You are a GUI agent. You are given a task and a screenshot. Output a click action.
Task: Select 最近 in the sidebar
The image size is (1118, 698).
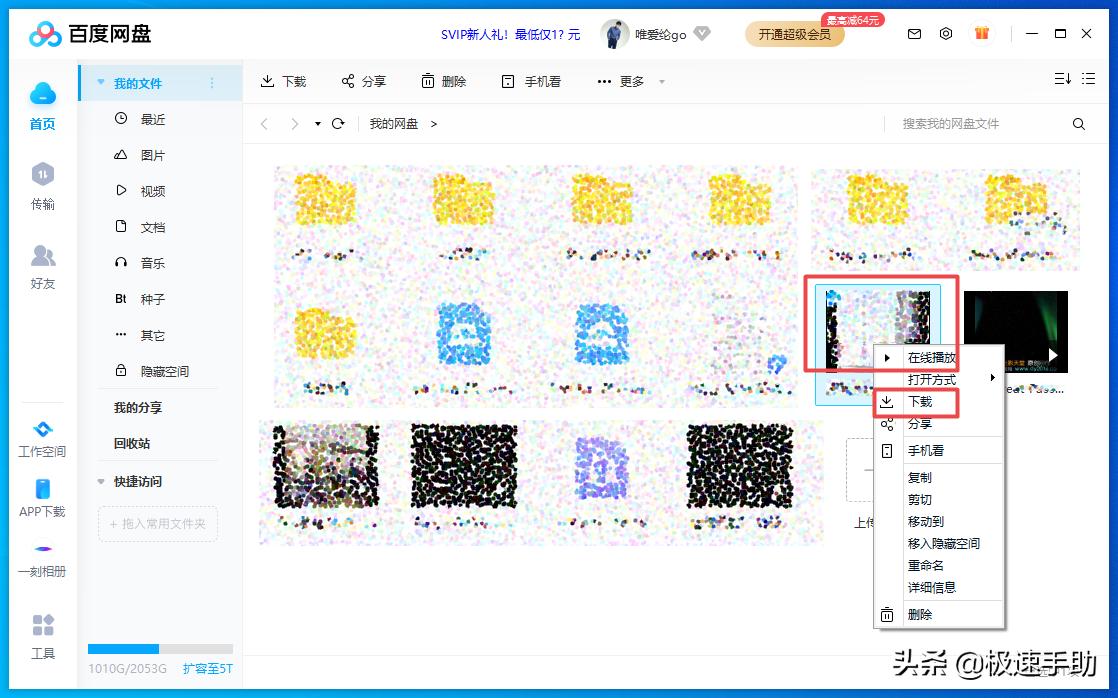click(140, 119)
